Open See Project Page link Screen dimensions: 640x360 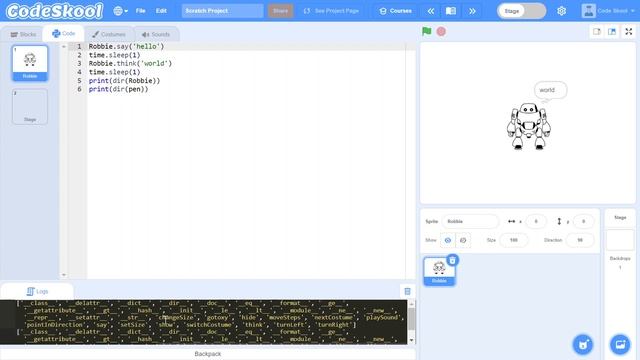(x=331, y=11)
